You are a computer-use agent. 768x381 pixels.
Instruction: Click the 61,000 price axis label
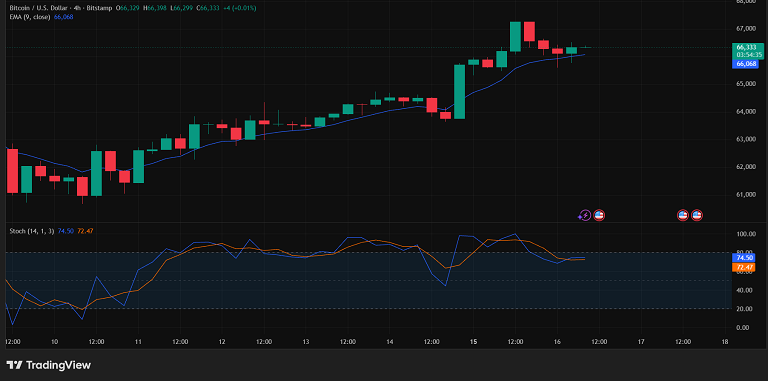point(746,195)
